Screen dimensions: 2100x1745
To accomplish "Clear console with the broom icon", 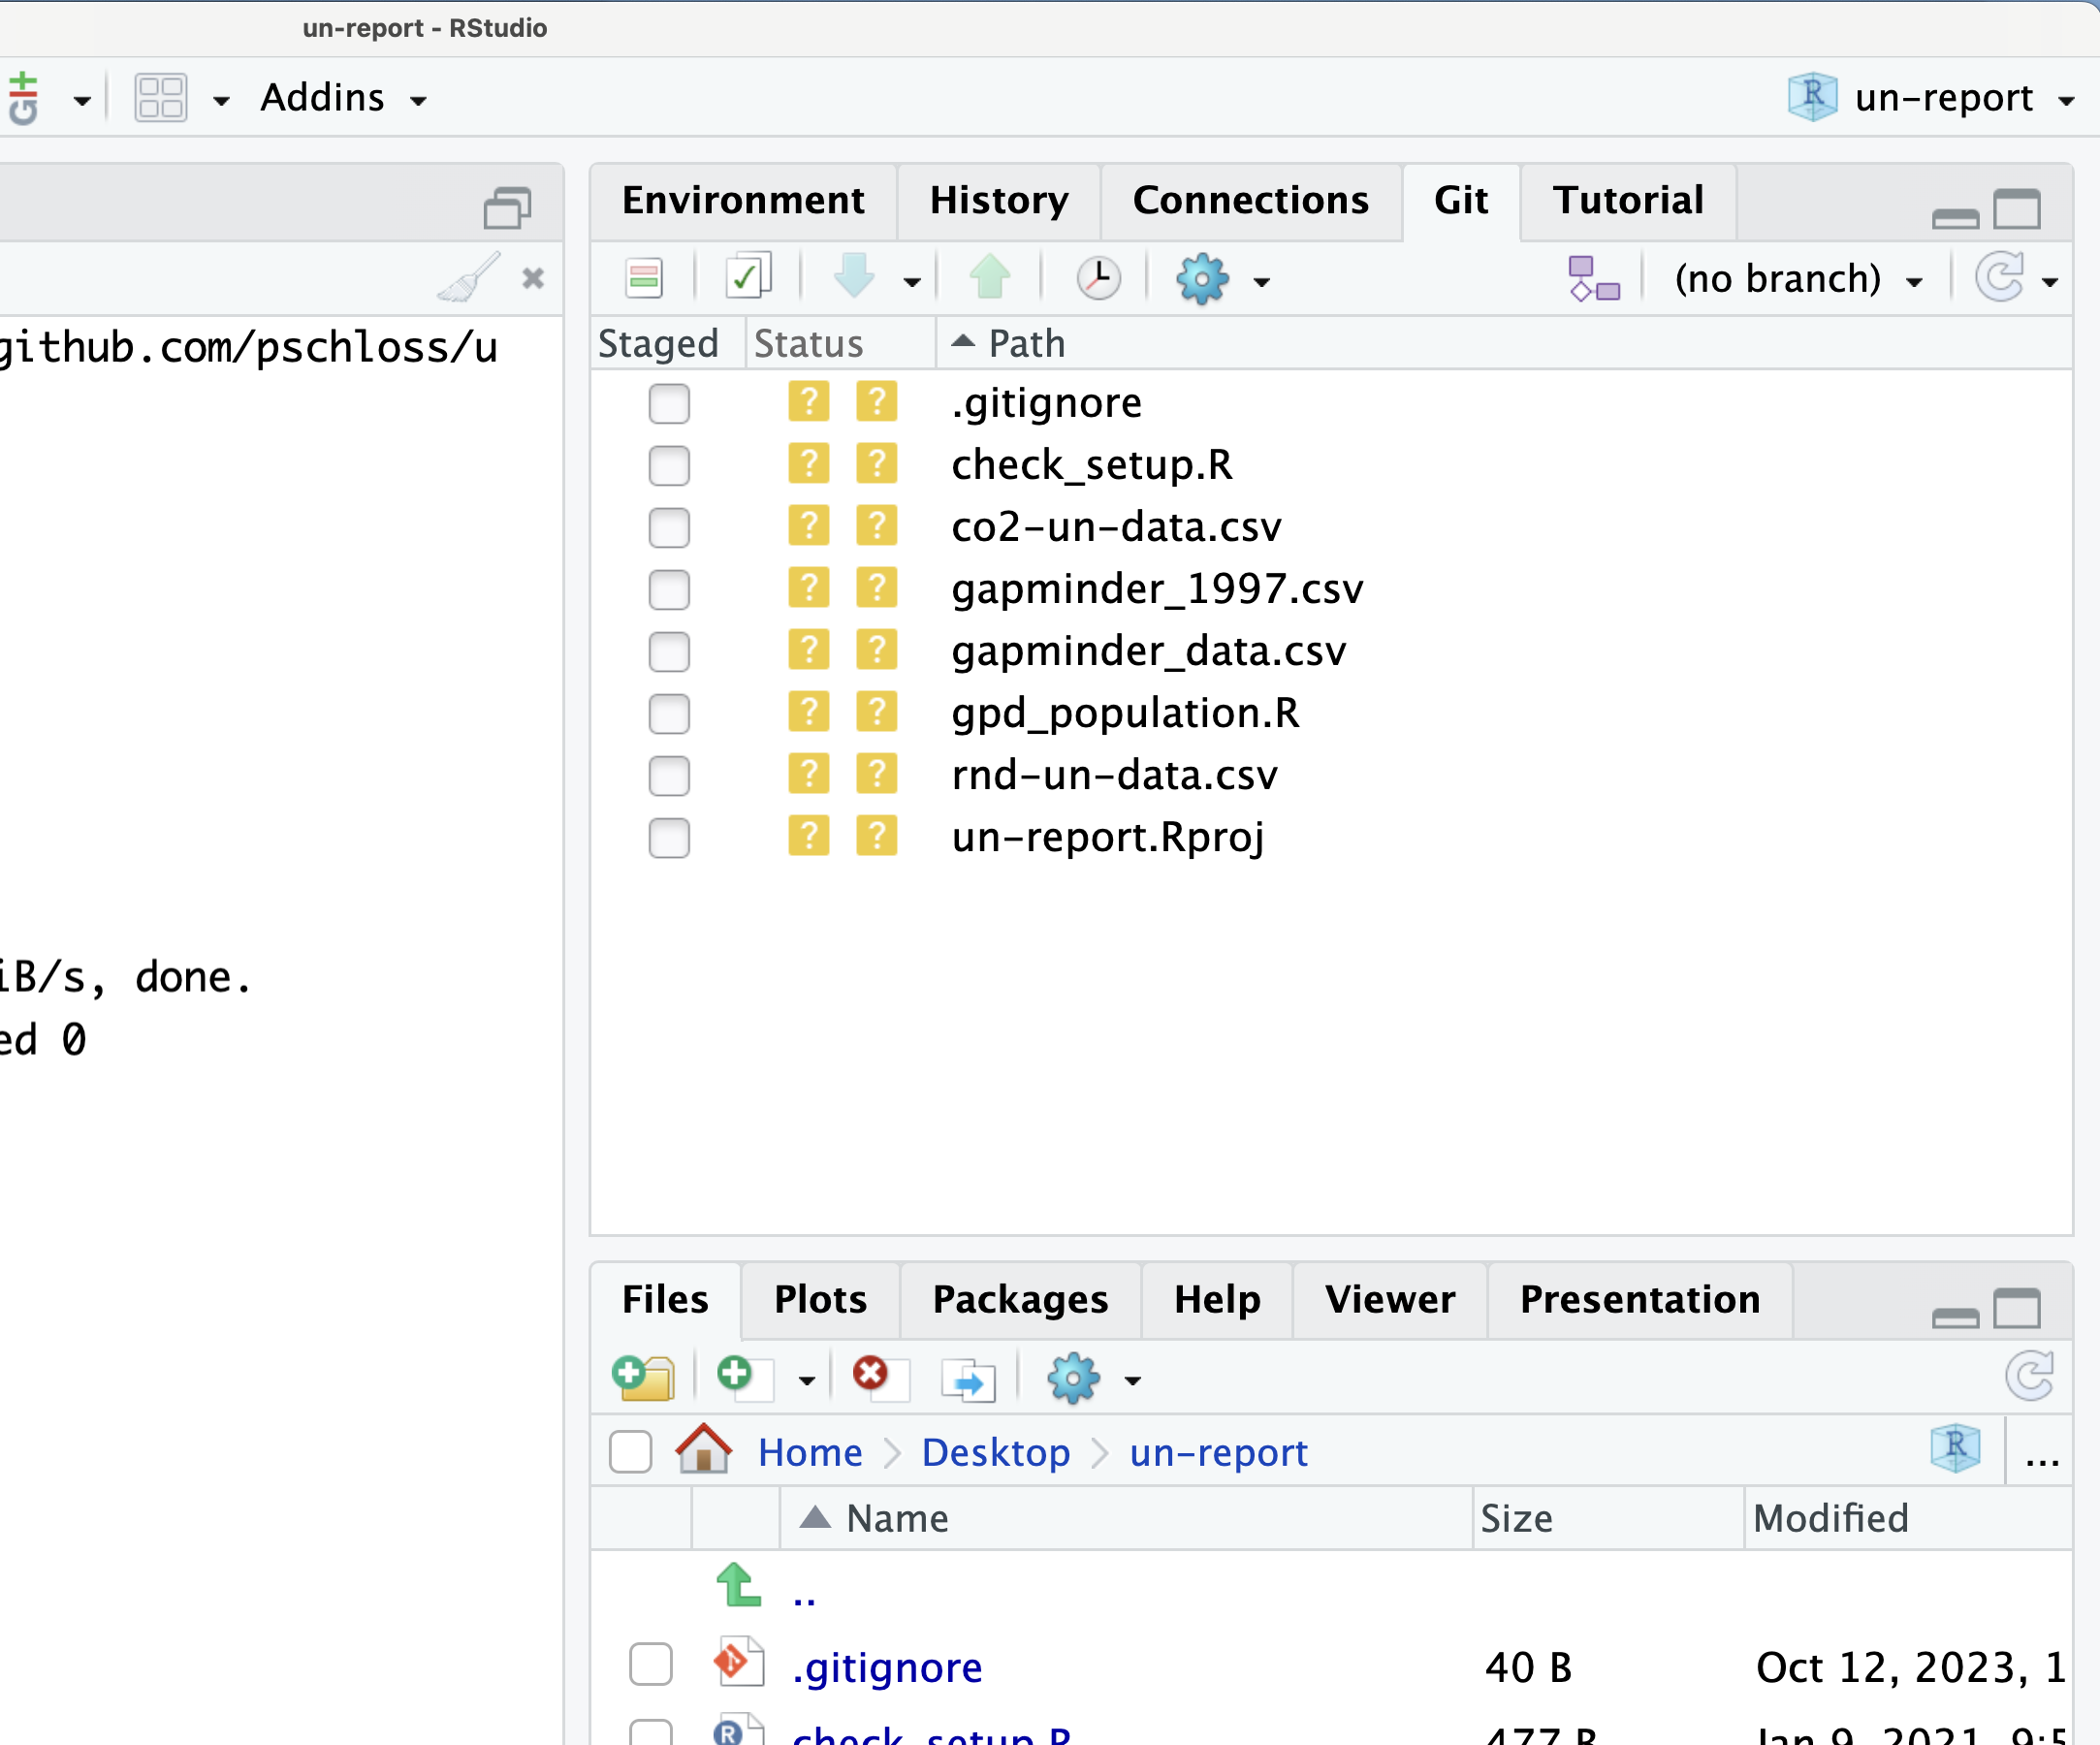I will [x=469, y=278].
